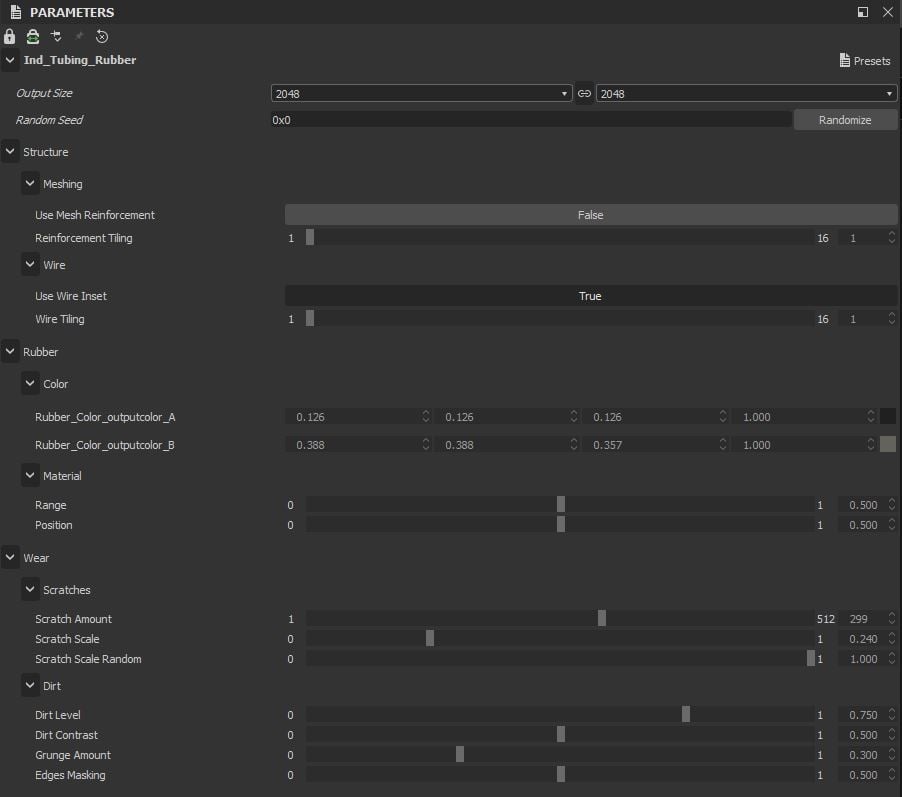Click the 0.357 channel field of outputcolor_B
Image resolution: width=902 pixels, height=797 pixels.
pos(655,445)
